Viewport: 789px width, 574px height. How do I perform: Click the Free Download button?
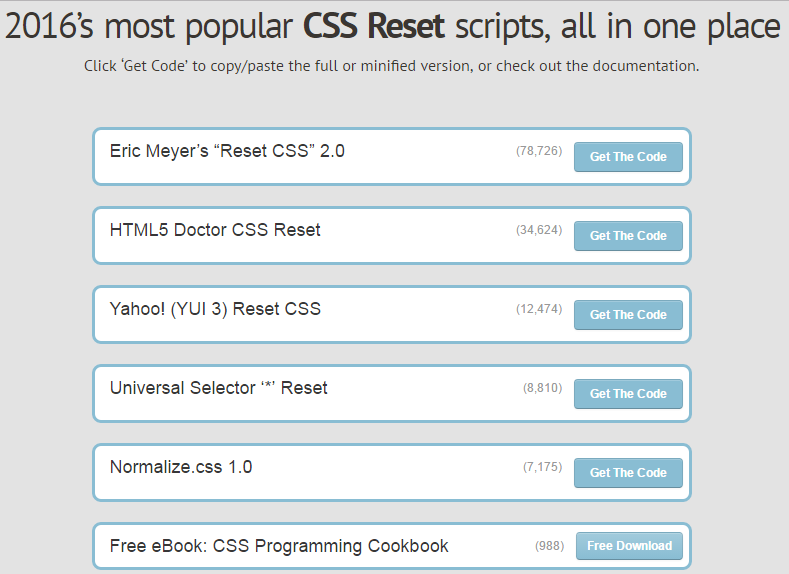coord(629,546)
